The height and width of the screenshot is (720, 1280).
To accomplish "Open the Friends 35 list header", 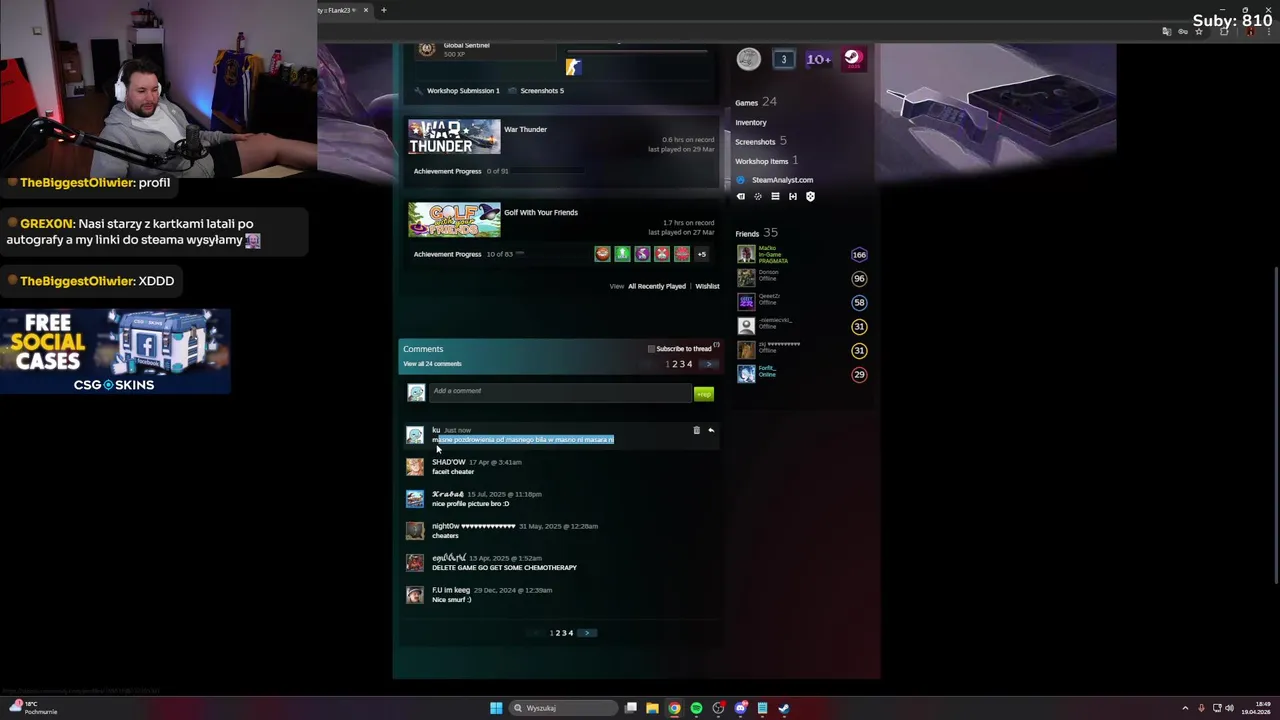I will [x=756, y=233].
